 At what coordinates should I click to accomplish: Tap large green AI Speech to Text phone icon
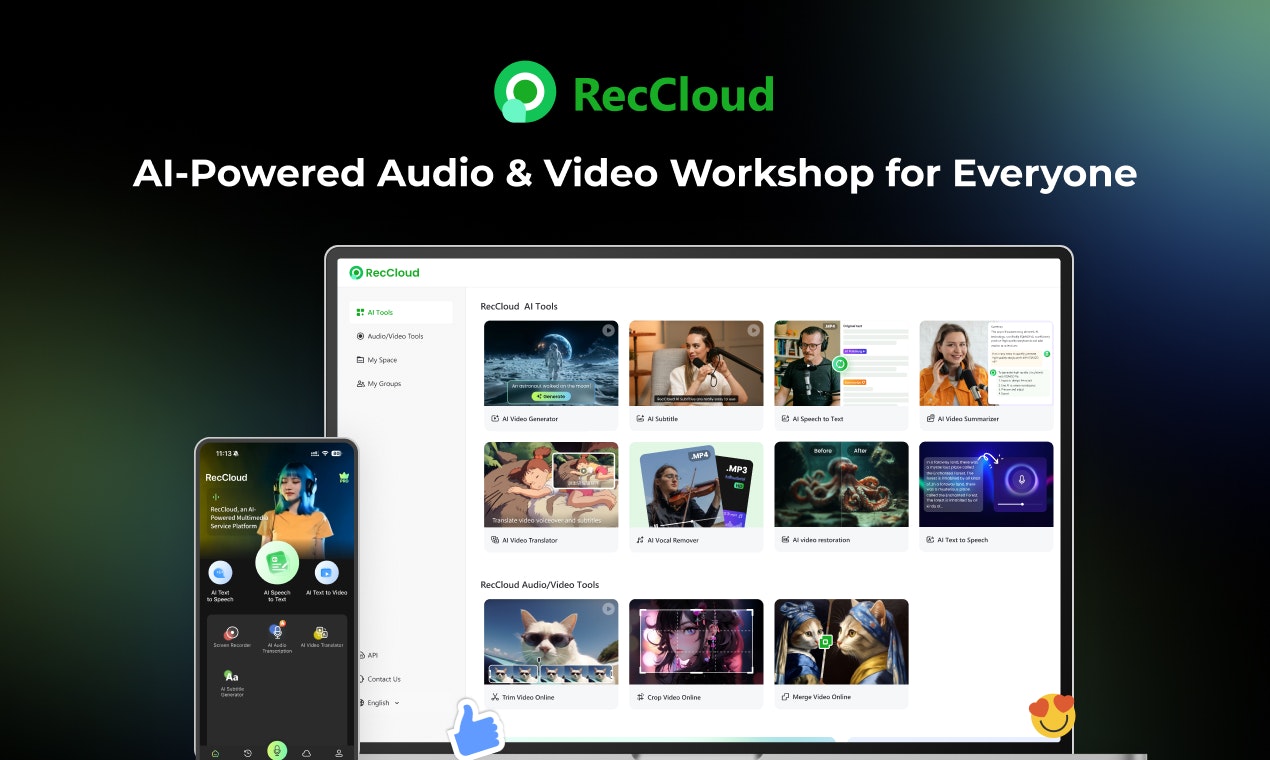[x=277, y=563]
